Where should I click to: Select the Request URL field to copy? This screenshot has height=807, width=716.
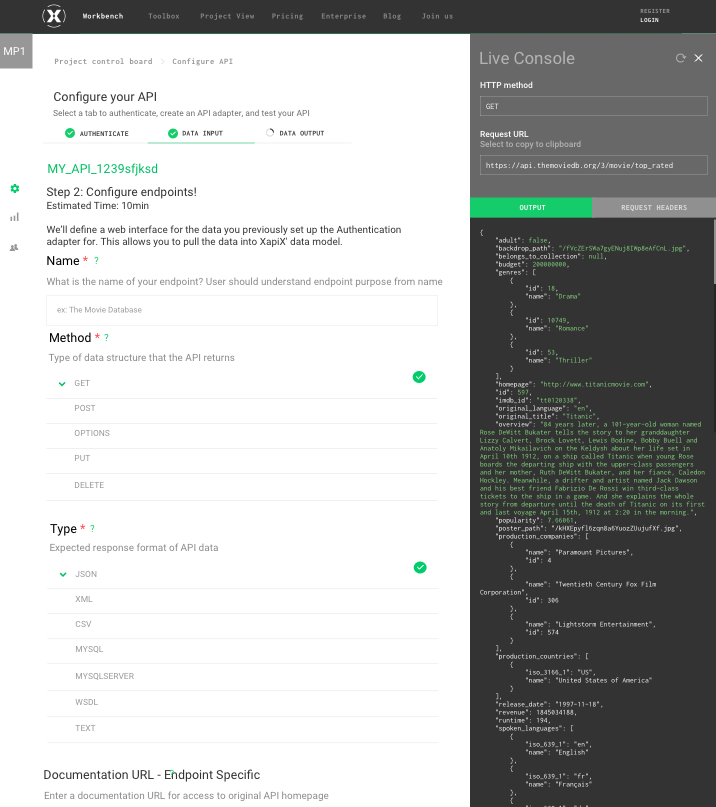click(x=593, y=166)
